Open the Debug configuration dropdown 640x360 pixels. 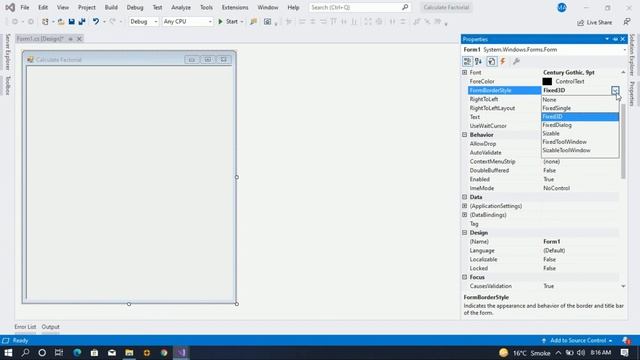point(143,22)
